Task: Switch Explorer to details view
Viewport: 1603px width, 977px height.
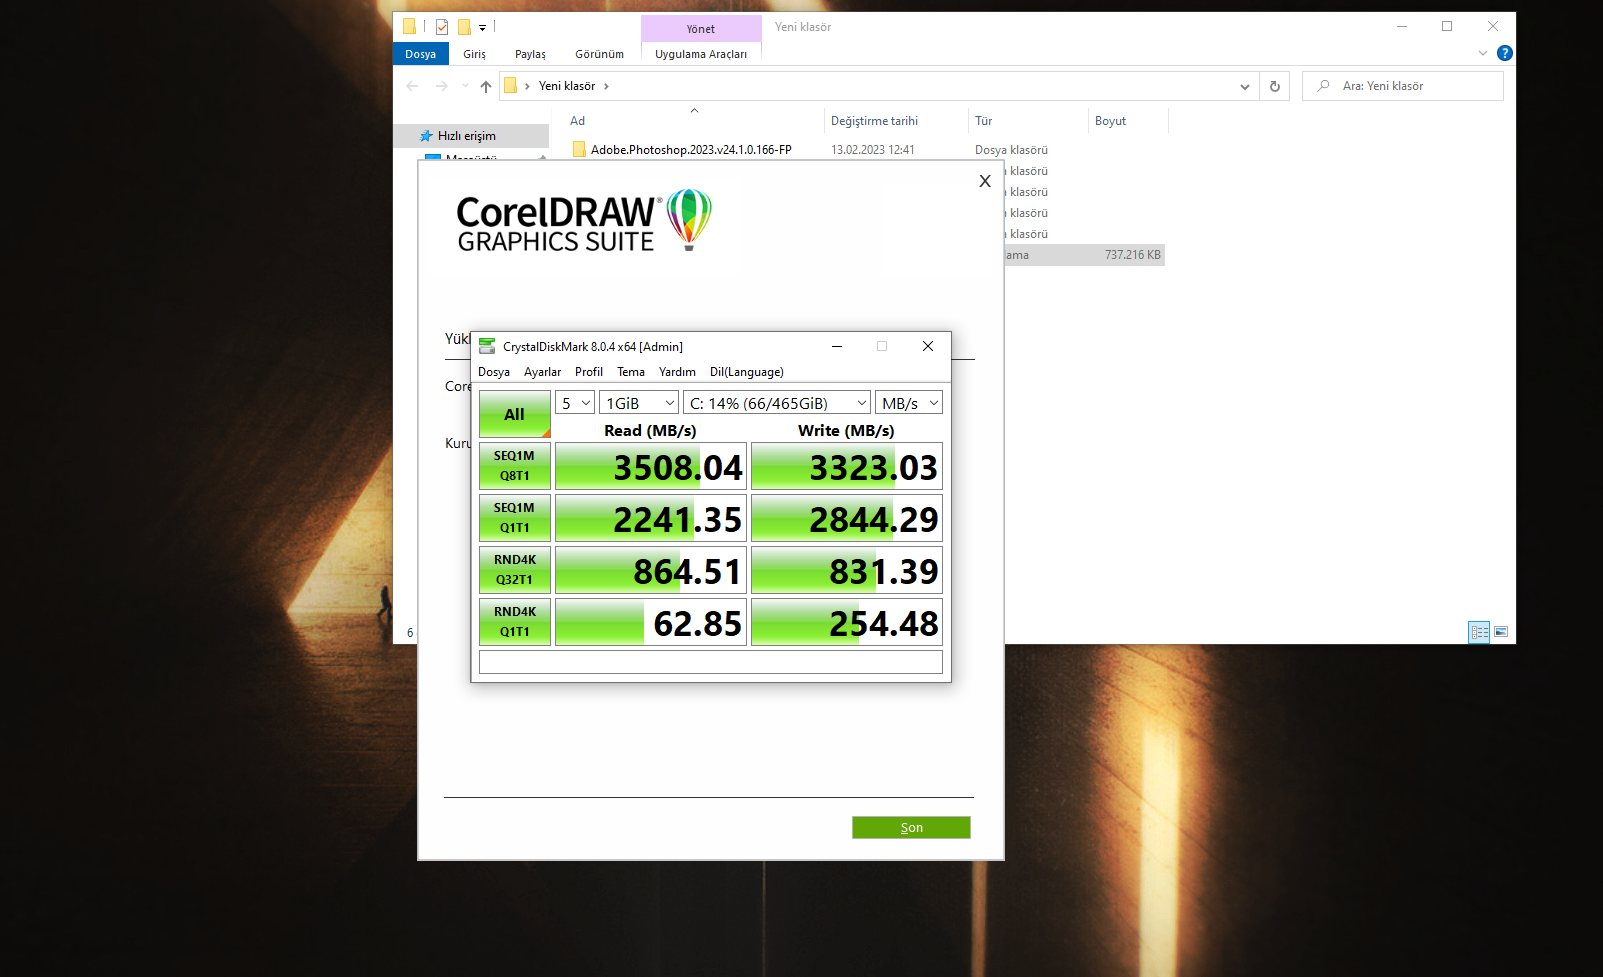Action: click(x=1479, y=631)
